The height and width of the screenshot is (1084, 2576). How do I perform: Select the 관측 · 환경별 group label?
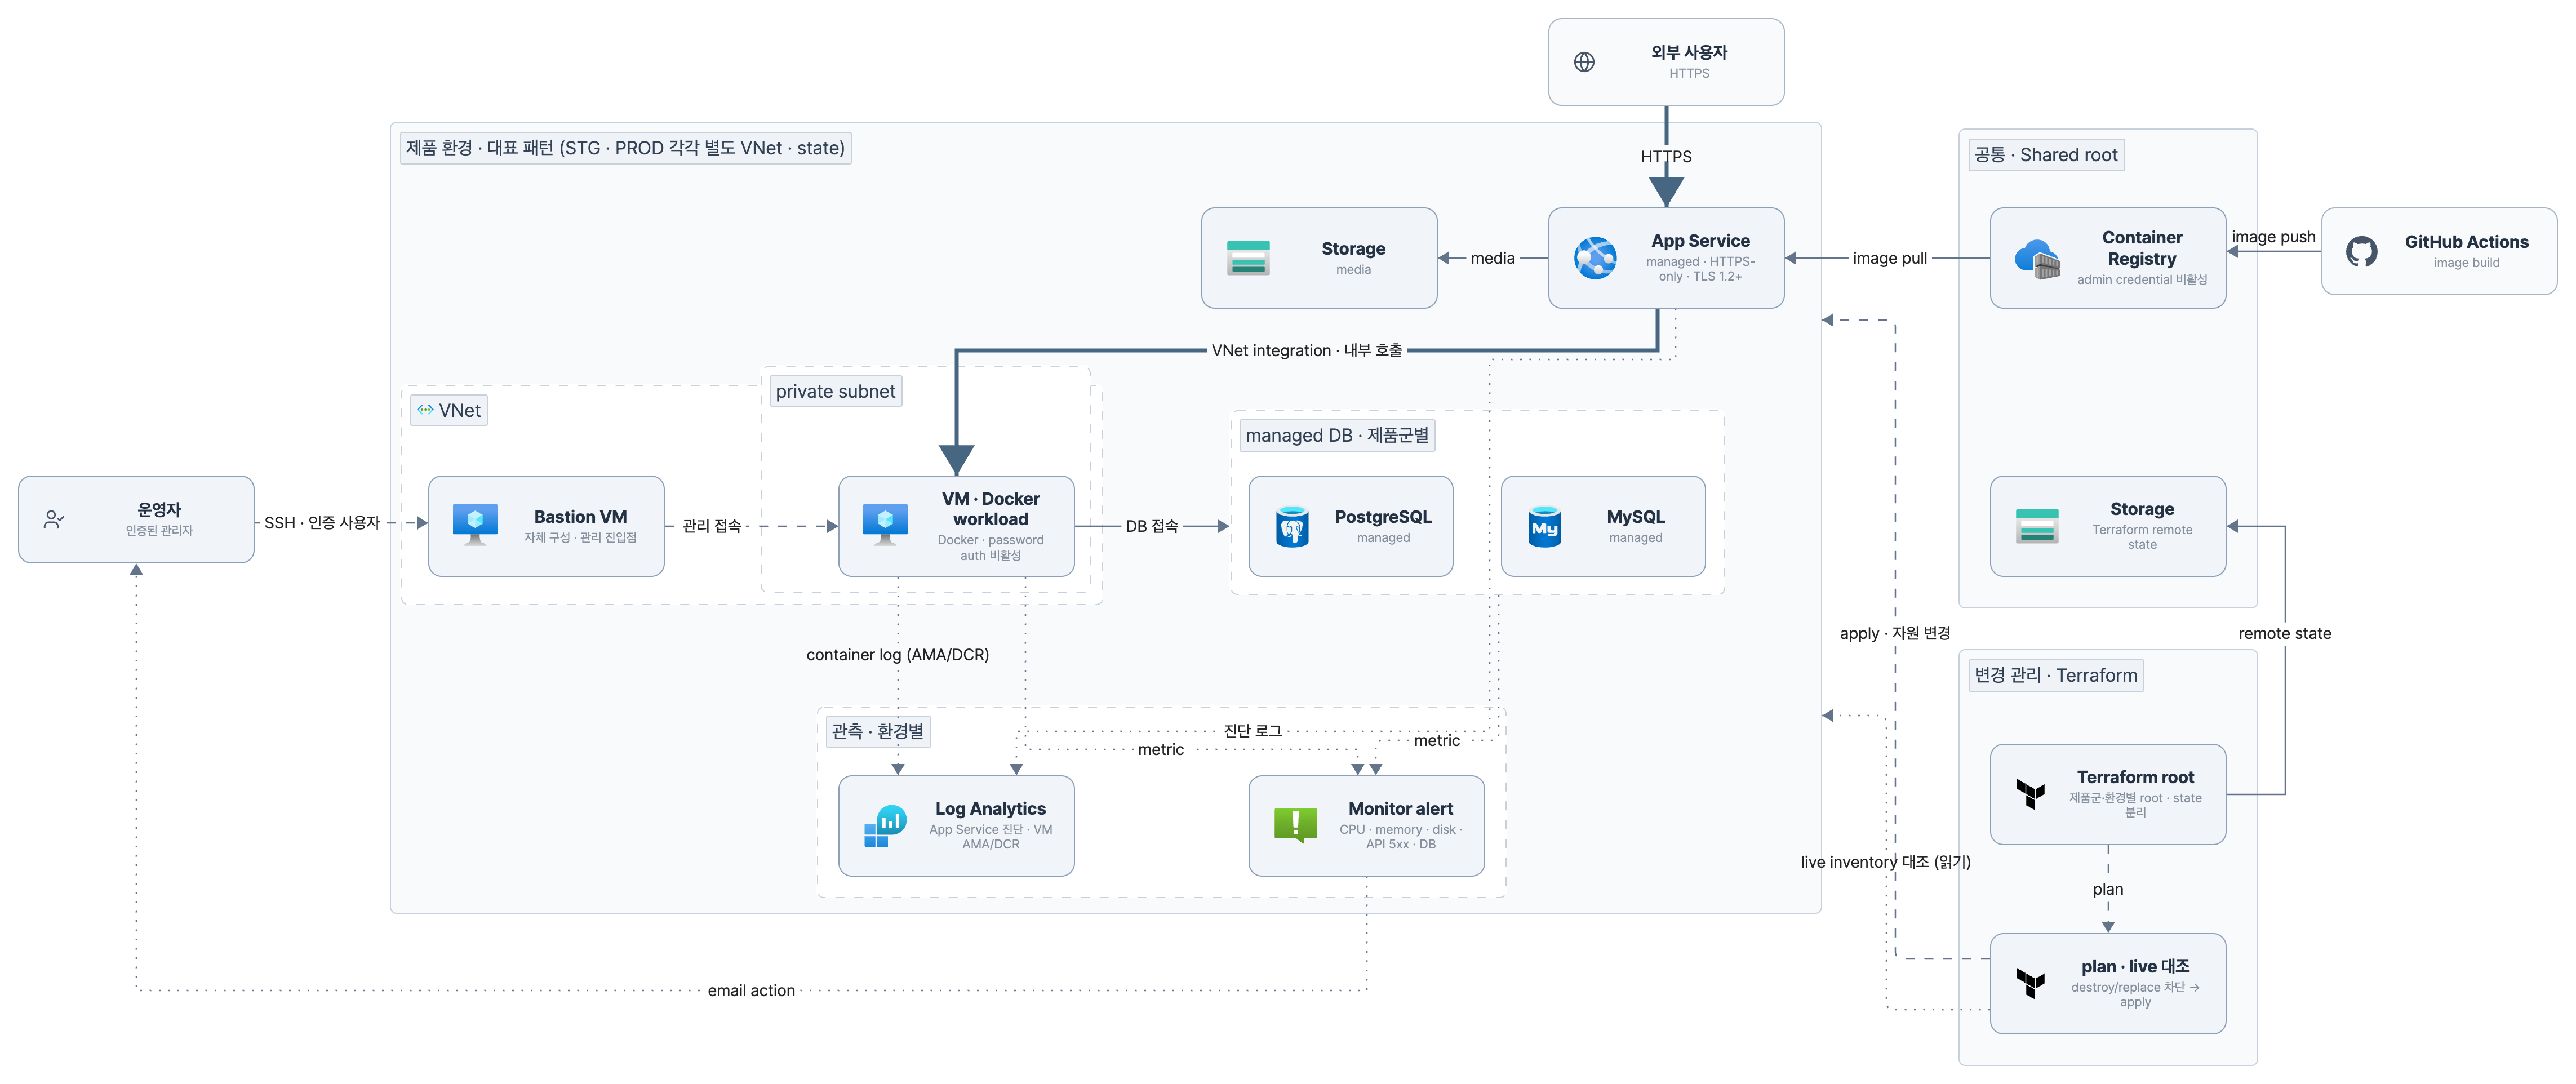877,731
